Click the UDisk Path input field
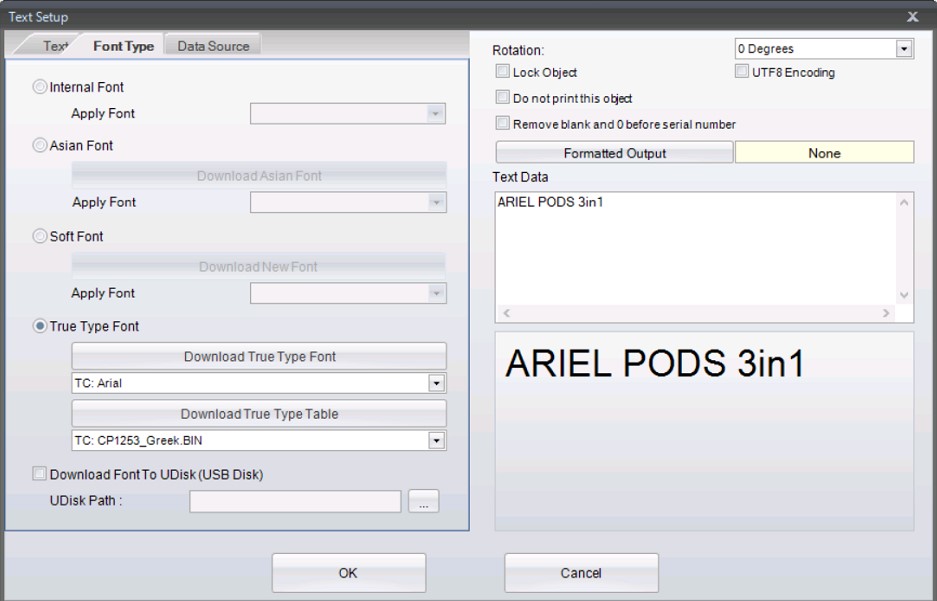 coord(295,501)
